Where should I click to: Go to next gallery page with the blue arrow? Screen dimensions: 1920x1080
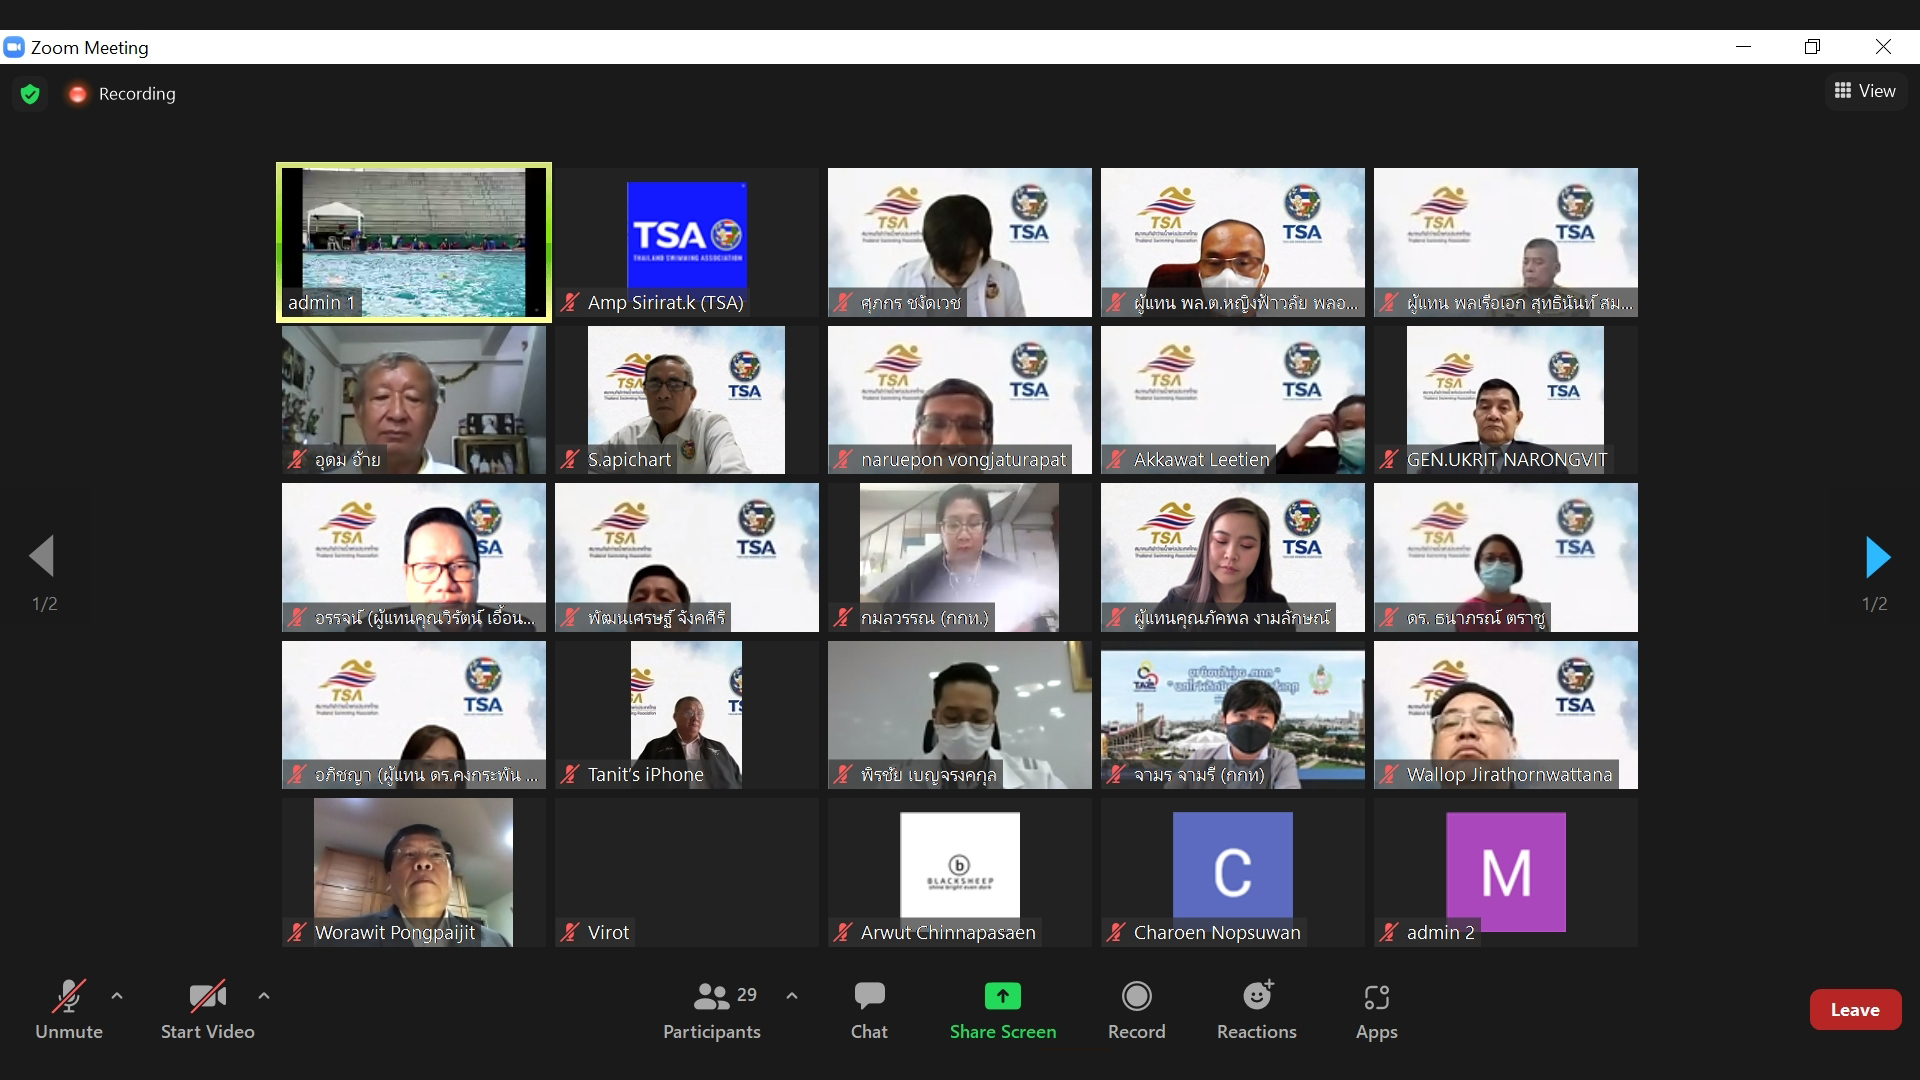pyautogui.click(x=1877, y=557)
